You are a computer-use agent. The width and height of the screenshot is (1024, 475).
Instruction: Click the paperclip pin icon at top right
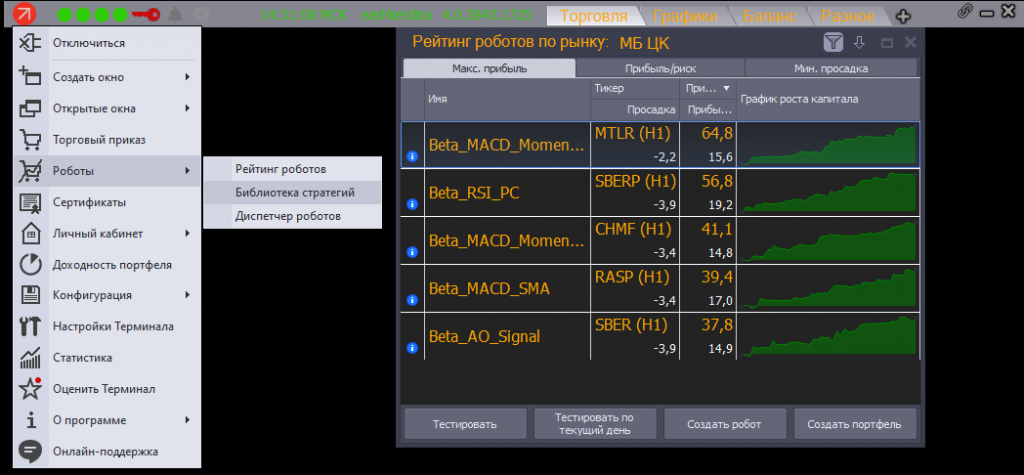[965, 13]
